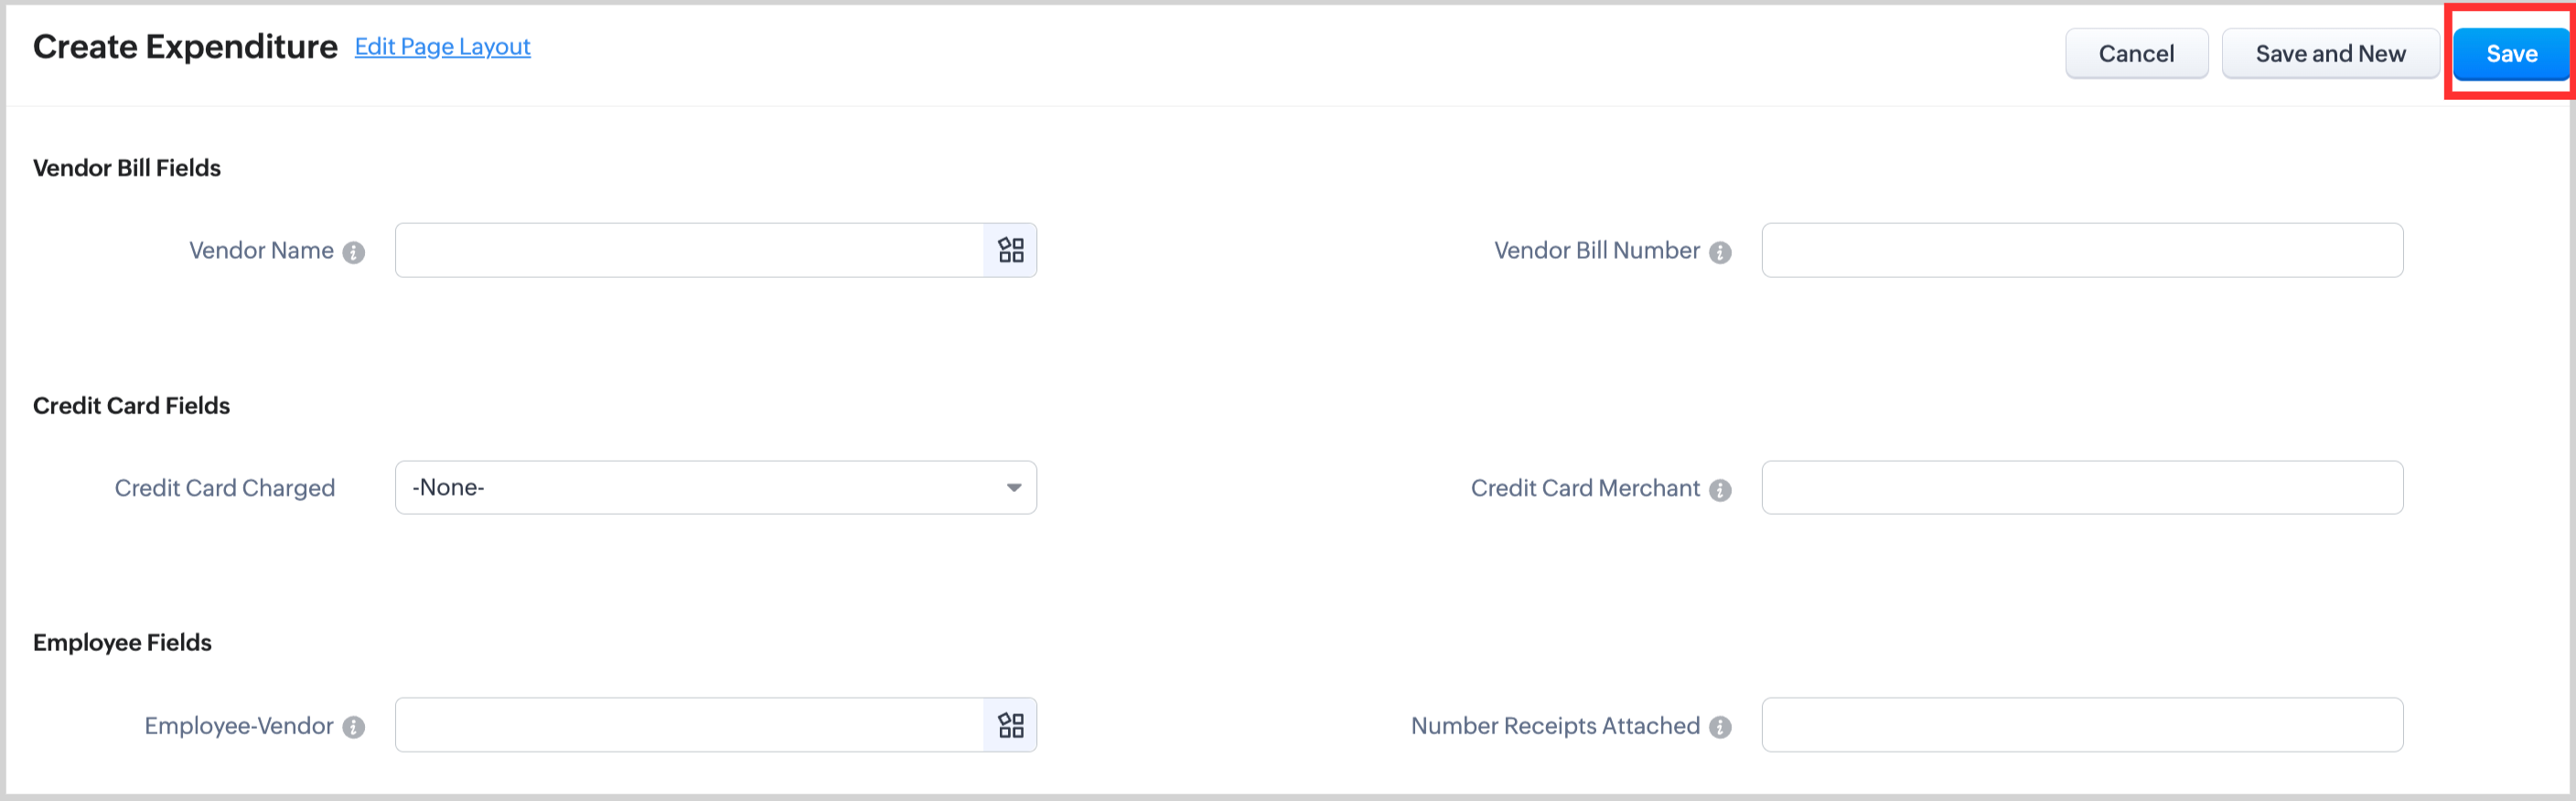Click the Create Expenditure page title
The width and height of the screenshot is (2576, 801).
point(185,47)
